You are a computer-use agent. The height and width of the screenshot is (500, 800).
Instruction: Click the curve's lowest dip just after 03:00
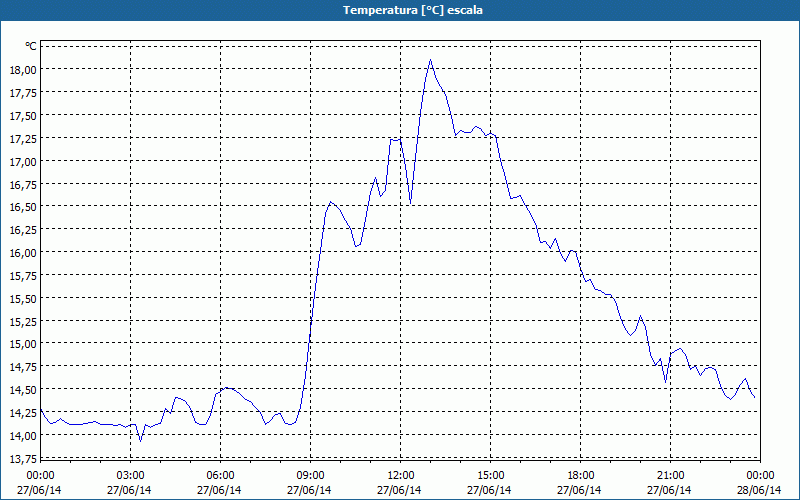tap(141, 441)
